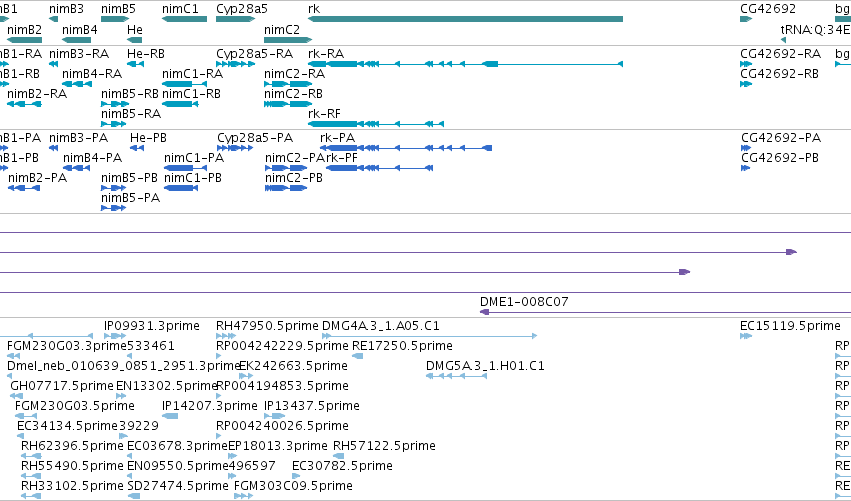Image resolution: width=851 pixels, height=501 pixels.
Task: Select the rk-PA protein label
Action: tap(338, 138)
